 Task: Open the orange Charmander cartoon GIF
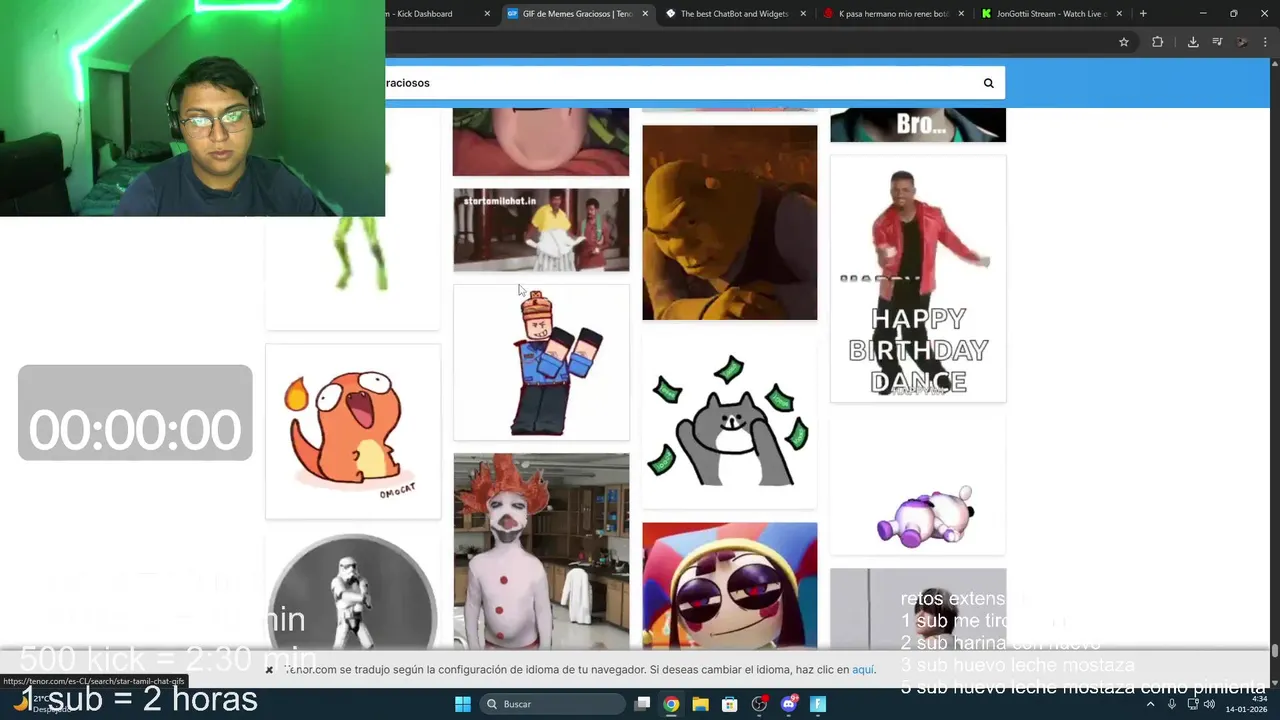point(353,432)
